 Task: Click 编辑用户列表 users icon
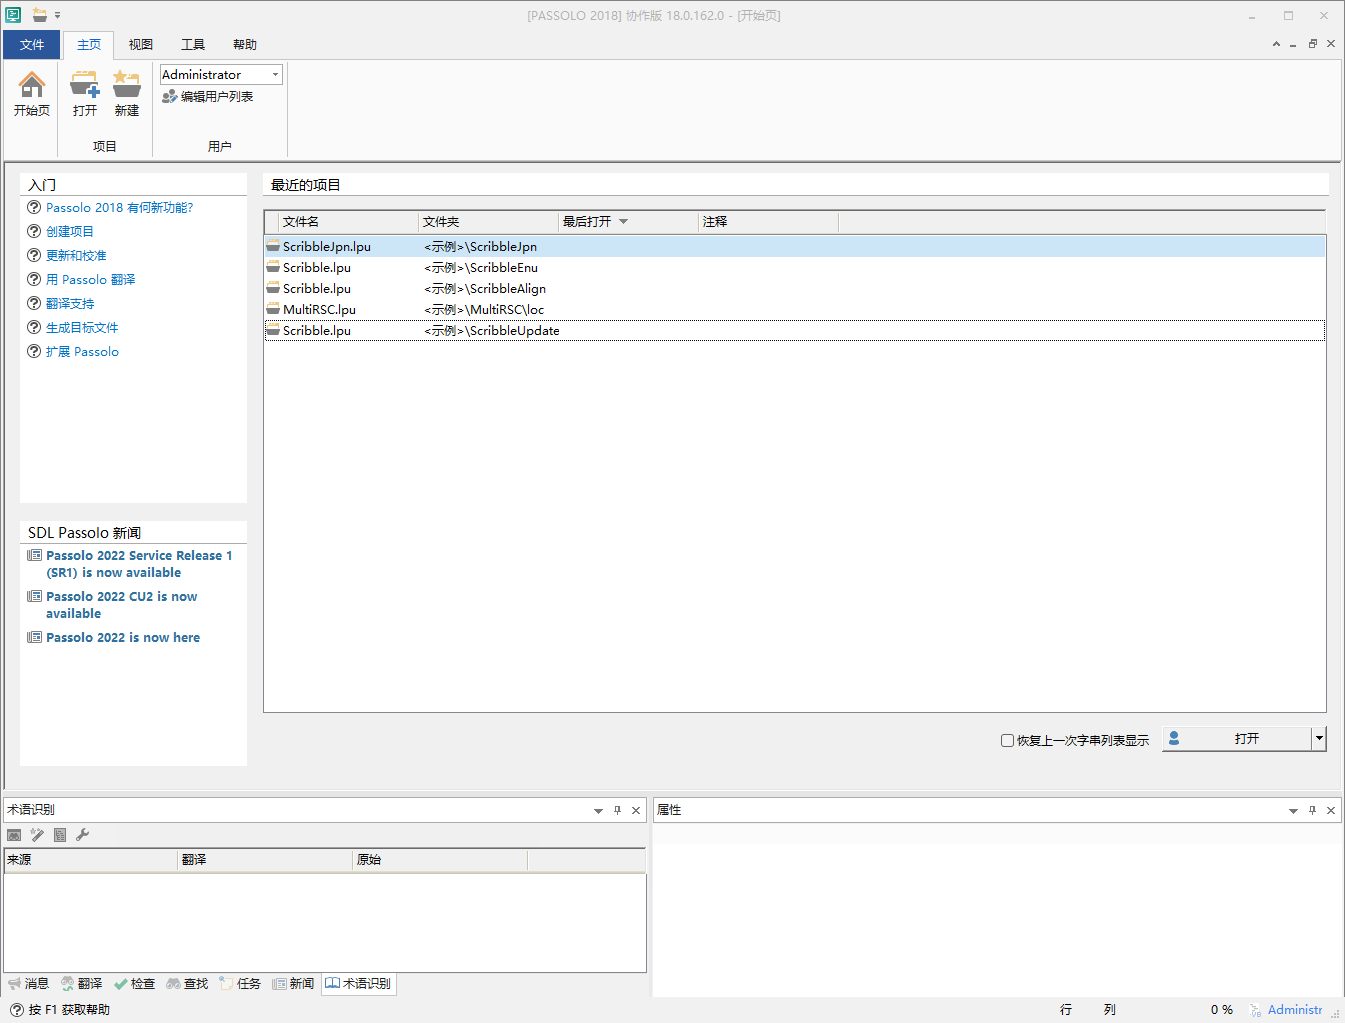point(170,97)
